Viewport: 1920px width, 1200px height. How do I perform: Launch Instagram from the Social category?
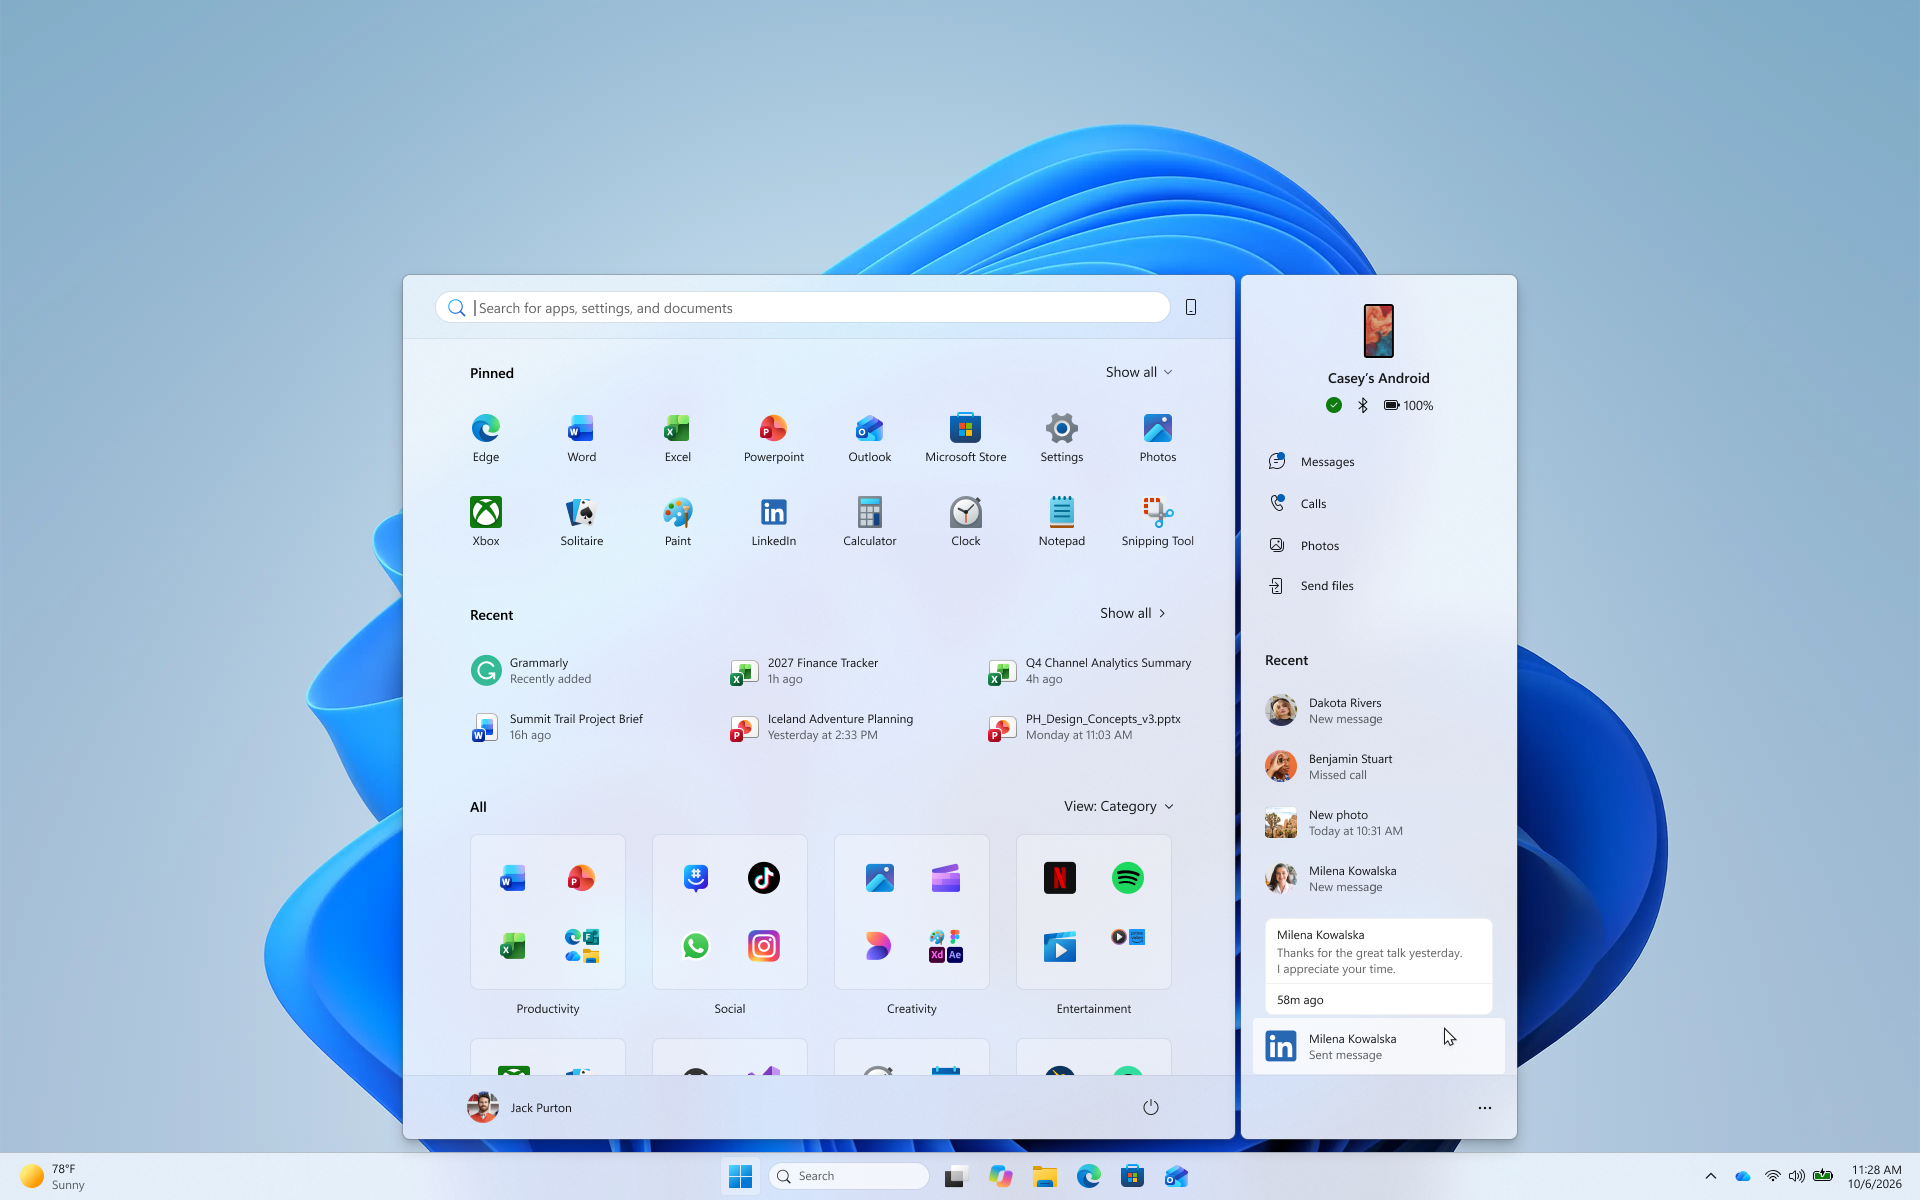coord(764,946)
